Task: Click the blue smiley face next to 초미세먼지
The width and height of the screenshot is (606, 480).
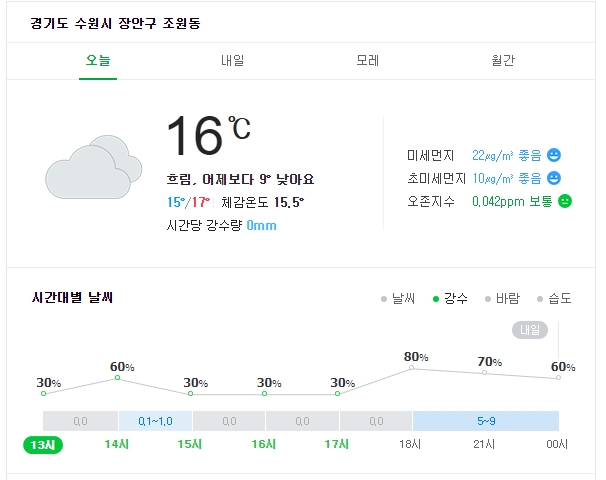Action: click(x=554, y=178)
